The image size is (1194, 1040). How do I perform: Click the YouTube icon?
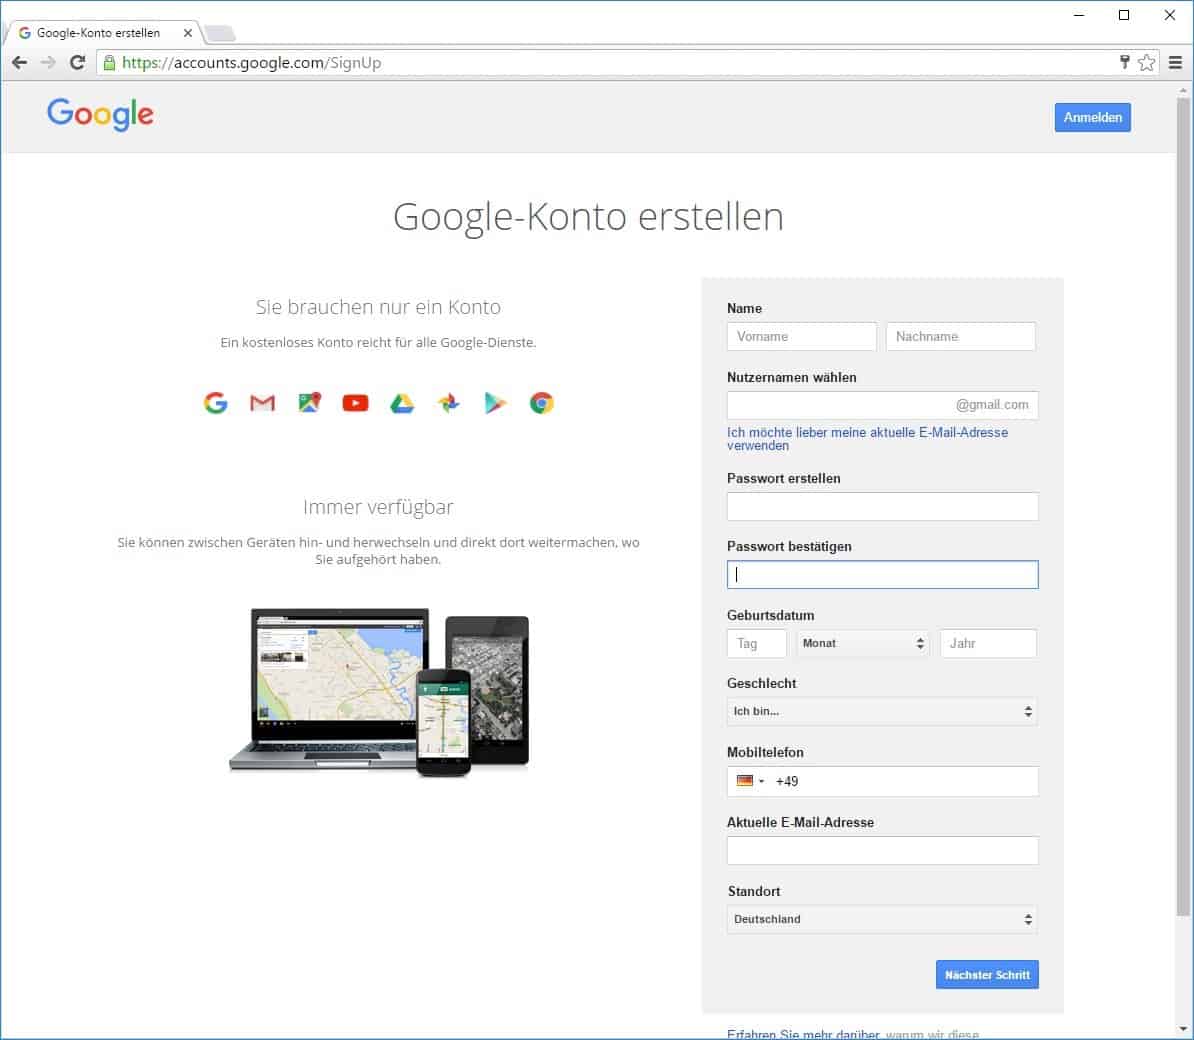click(x=356, y=403)
